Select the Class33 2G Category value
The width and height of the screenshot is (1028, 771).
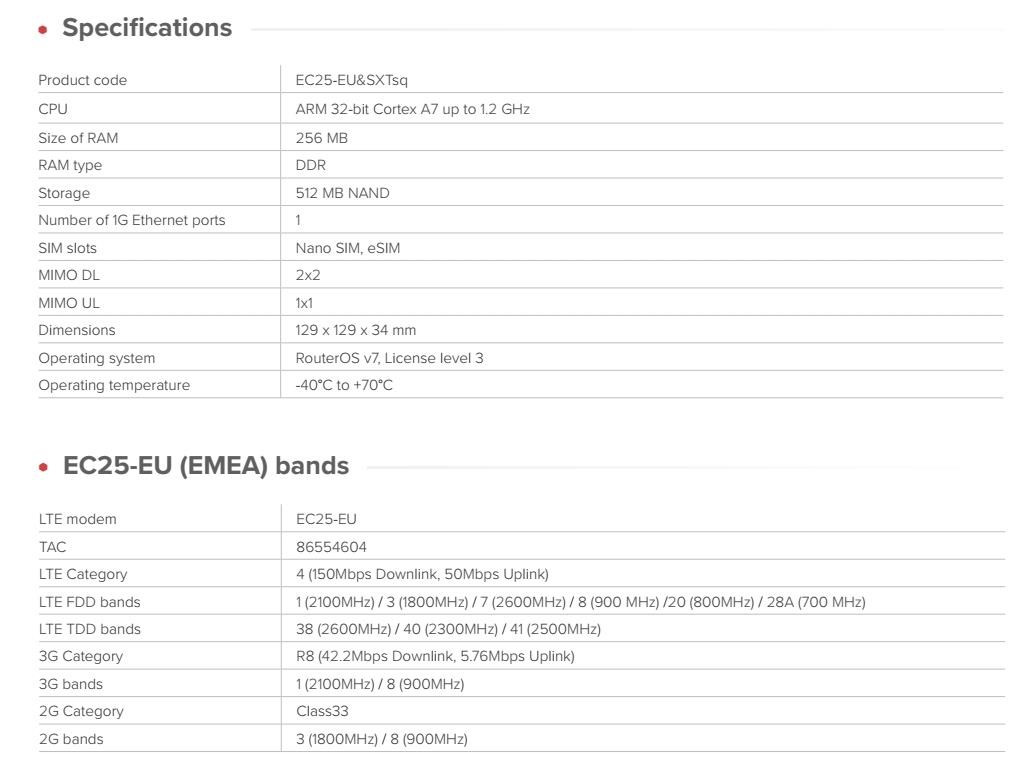[322, 712]
